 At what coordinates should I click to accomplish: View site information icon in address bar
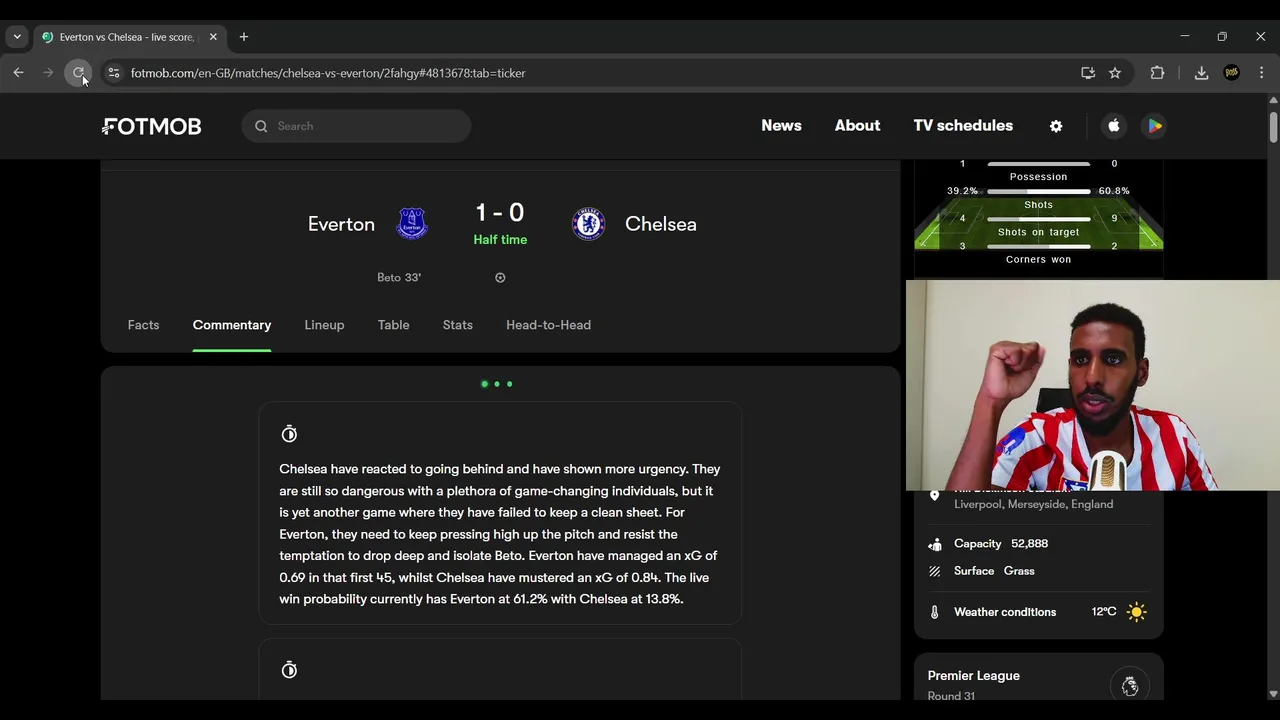pyautogui.click(x=113, y=73)
